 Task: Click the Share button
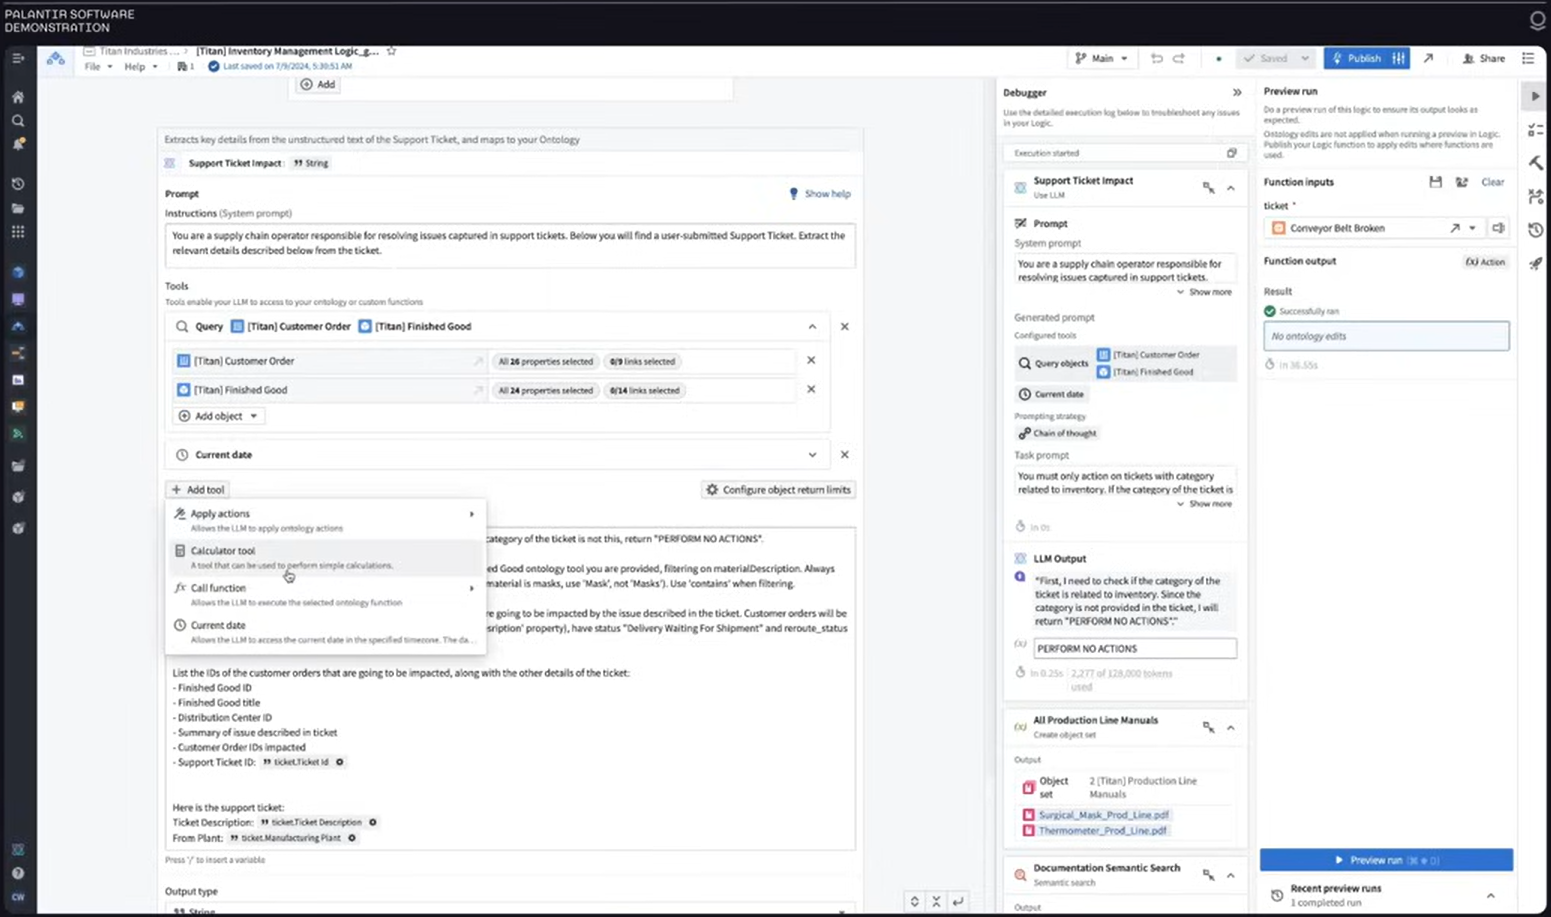coord(1484,58)
